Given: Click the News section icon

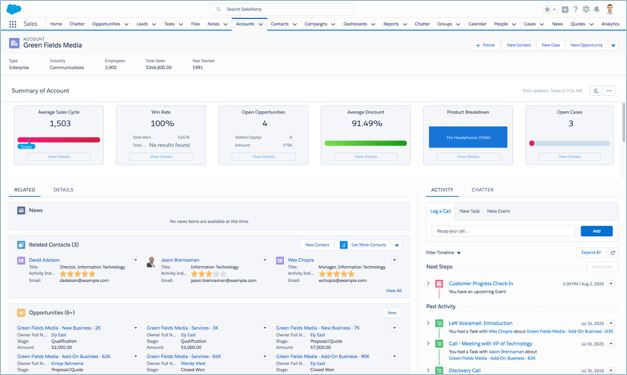Looking at the screenshot, I should (x=21, y=210).
